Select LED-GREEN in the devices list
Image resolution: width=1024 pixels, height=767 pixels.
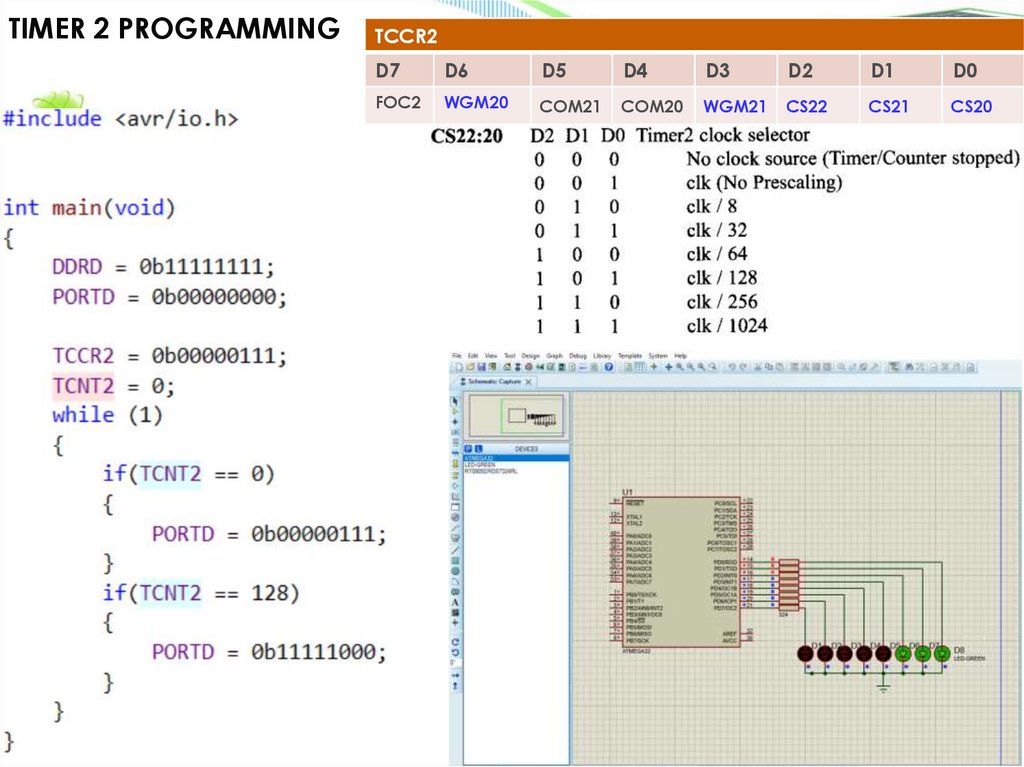[479, 464]
